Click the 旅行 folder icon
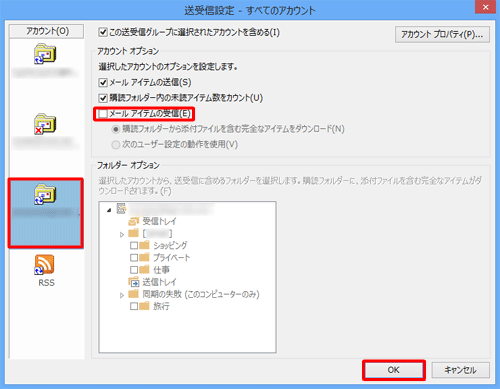 coord(144,306)
